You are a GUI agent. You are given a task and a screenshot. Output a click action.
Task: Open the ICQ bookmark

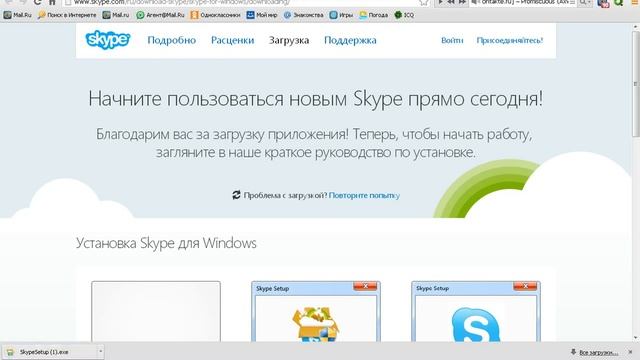[x=404, y=15]
